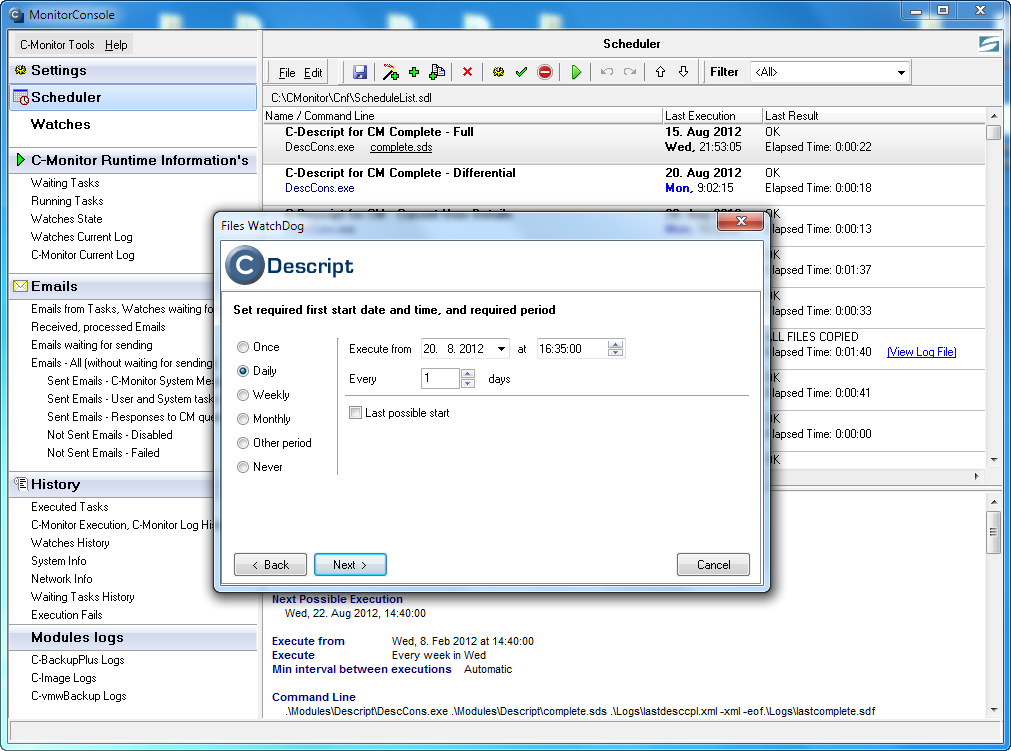
Task: Open the Execute from date dropdown
Action: tap(501, 349)
